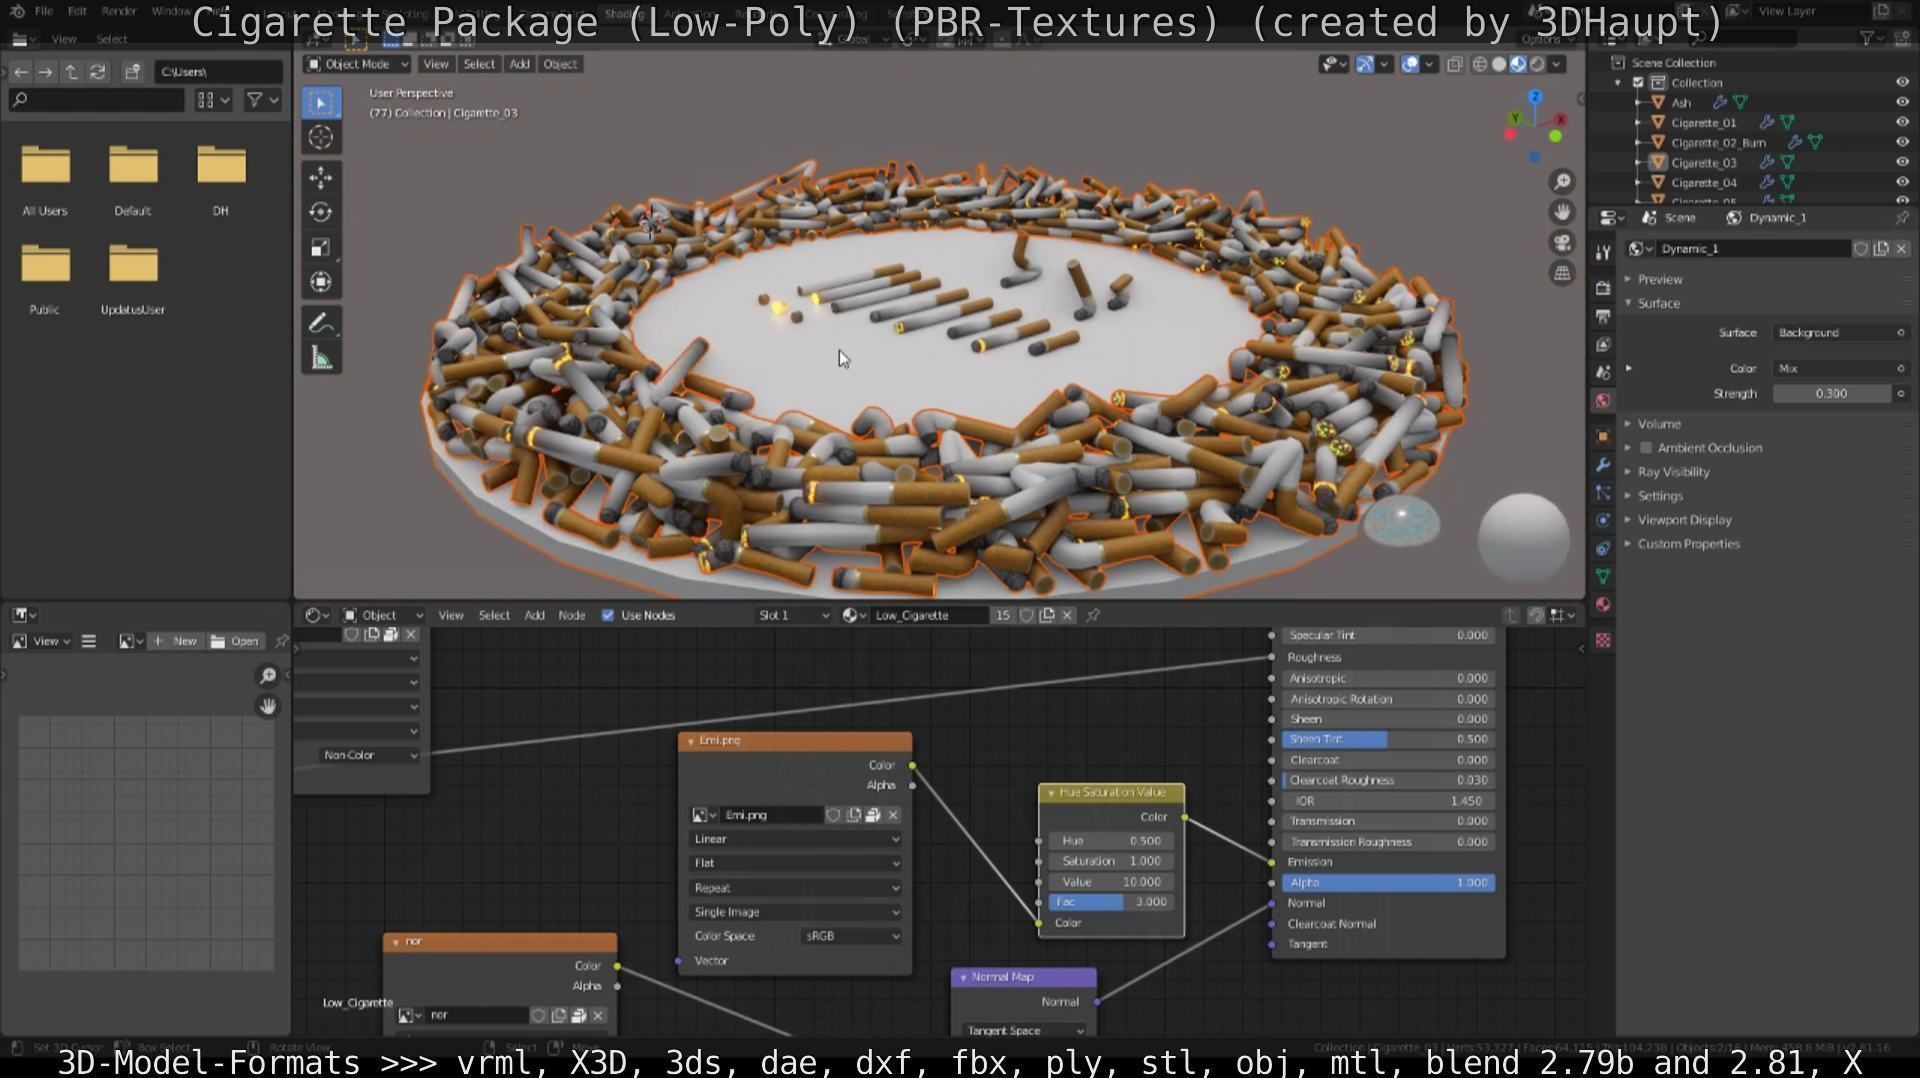Image resolution: width=1920 pixels, height=1078 pixels.
Task: Open the Material properties tab icon
Action: (1603, 605)
